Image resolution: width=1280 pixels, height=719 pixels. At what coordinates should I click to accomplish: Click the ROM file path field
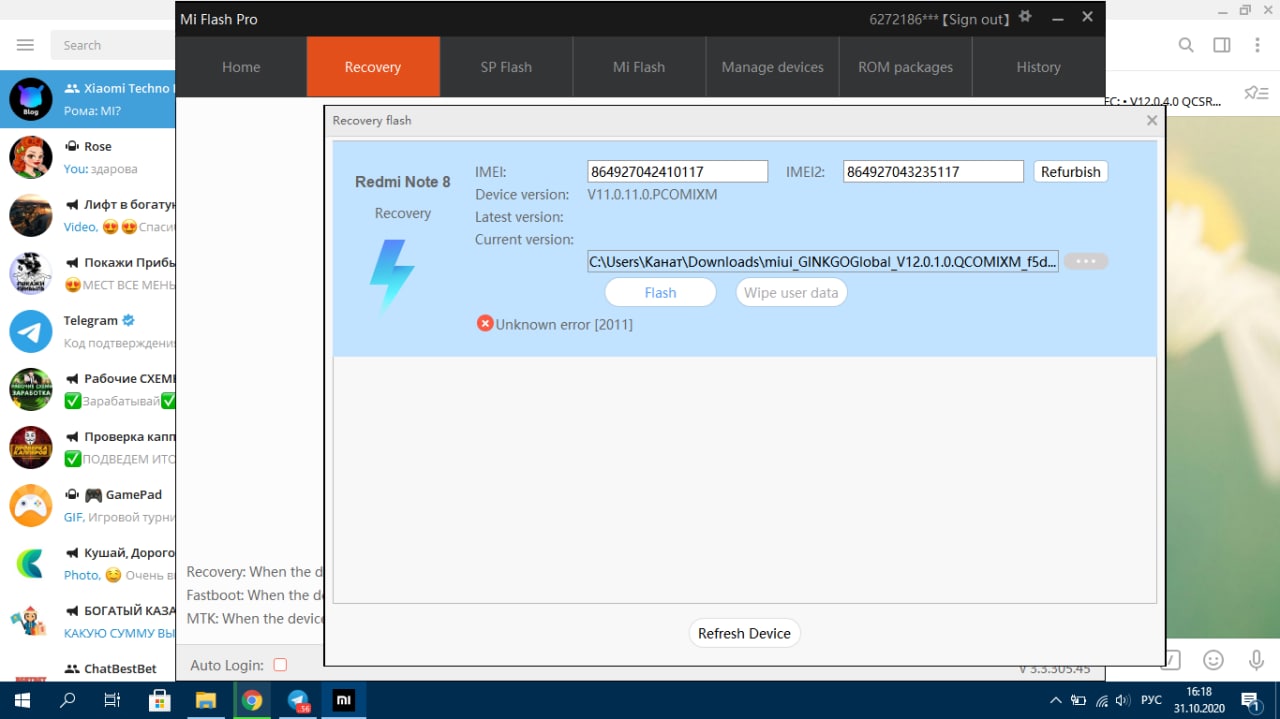[x=823, y=261]
